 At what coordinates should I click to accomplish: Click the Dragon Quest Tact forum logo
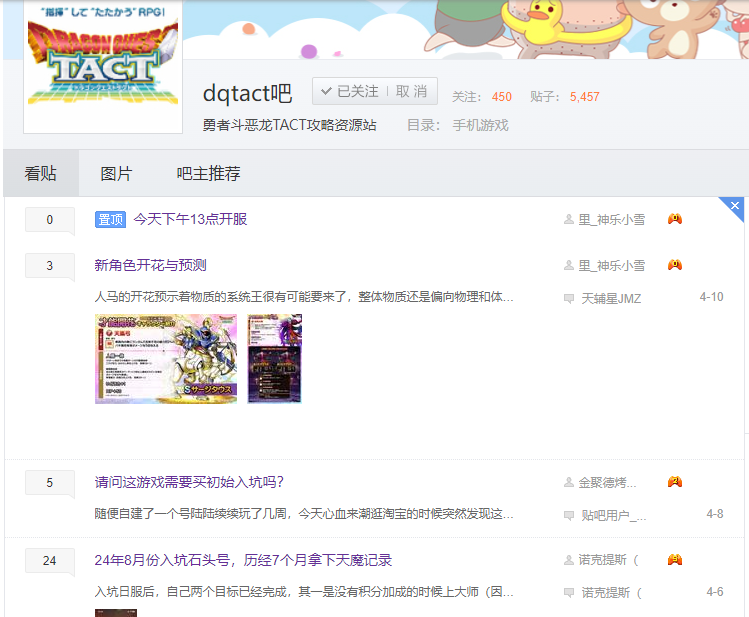103,66
